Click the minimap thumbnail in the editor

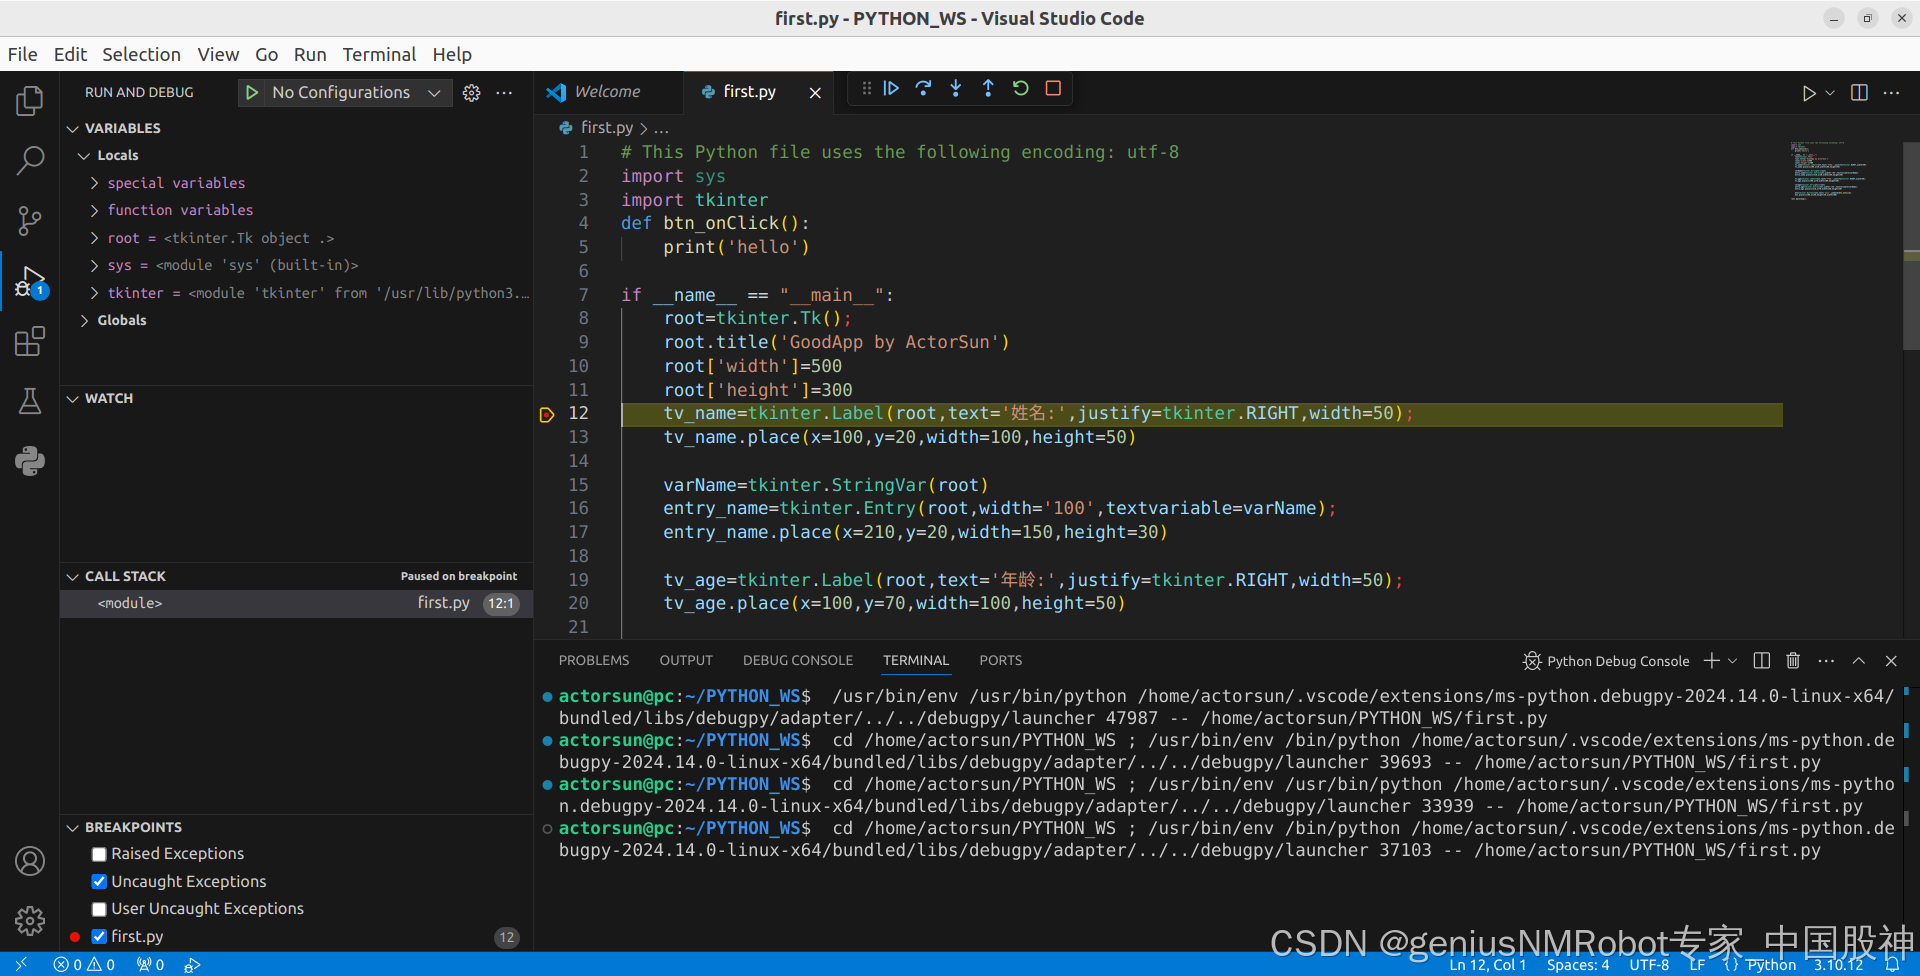tap(1829, 170)
